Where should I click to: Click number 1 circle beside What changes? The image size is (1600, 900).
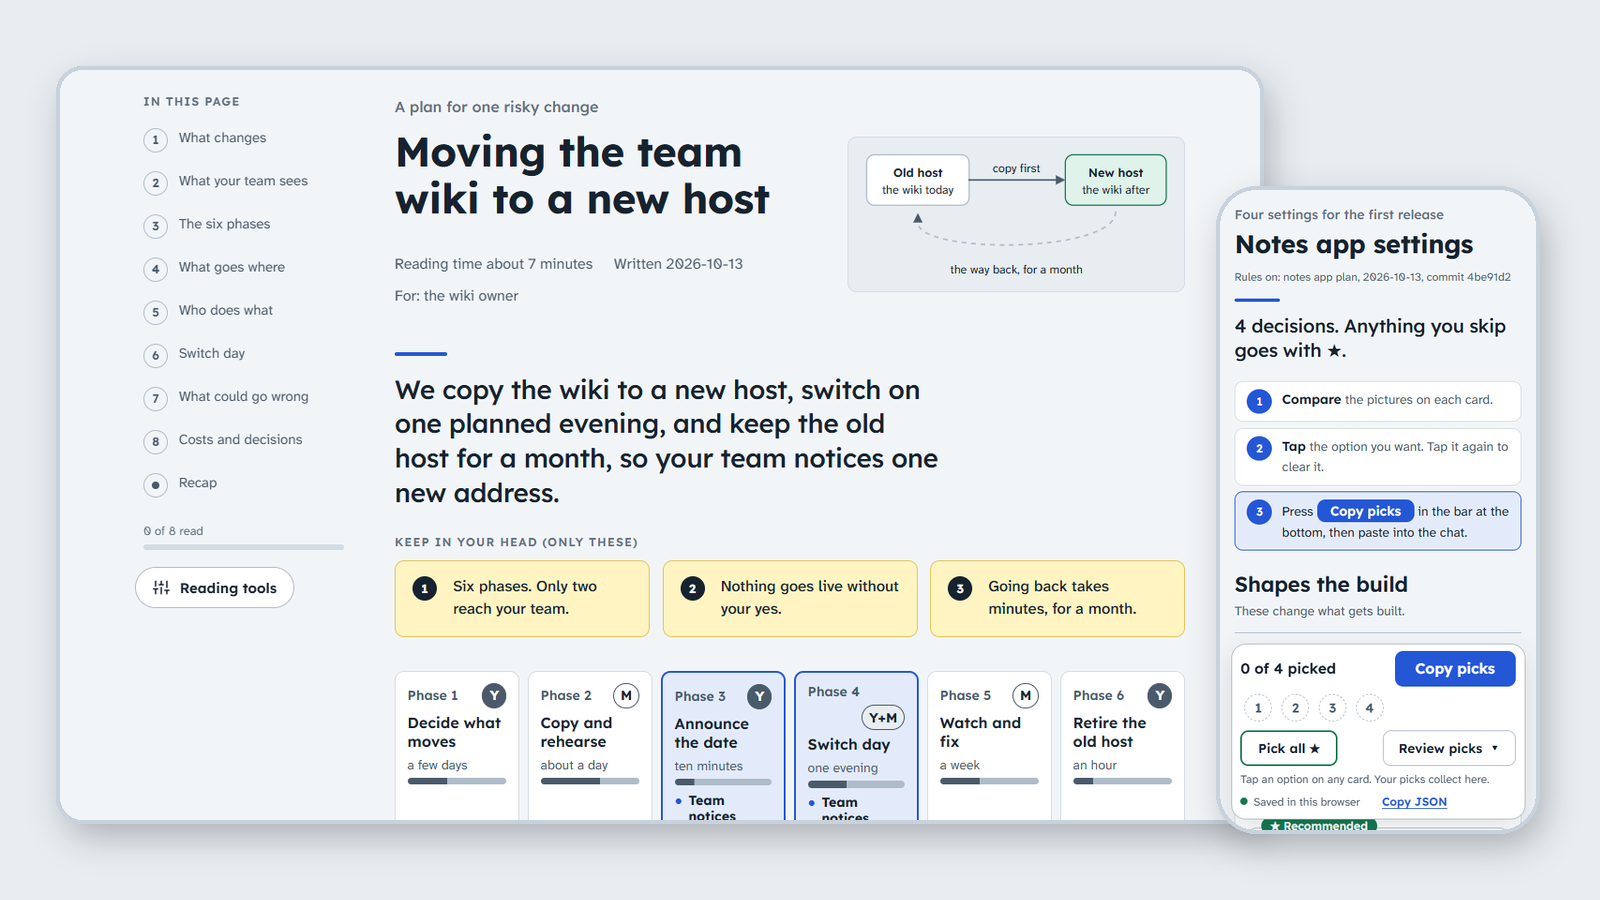155,140
